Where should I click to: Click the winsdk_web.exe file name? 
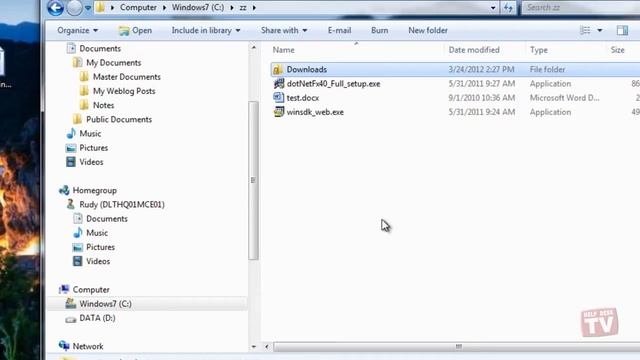coord(315,112)
